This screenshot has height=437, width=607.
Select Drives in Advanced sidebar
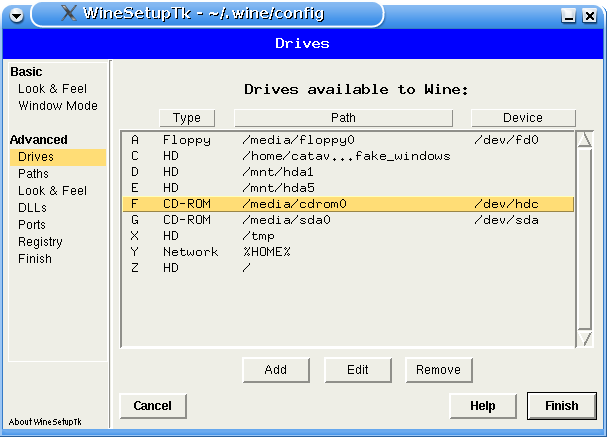click(x=58, y=157)
